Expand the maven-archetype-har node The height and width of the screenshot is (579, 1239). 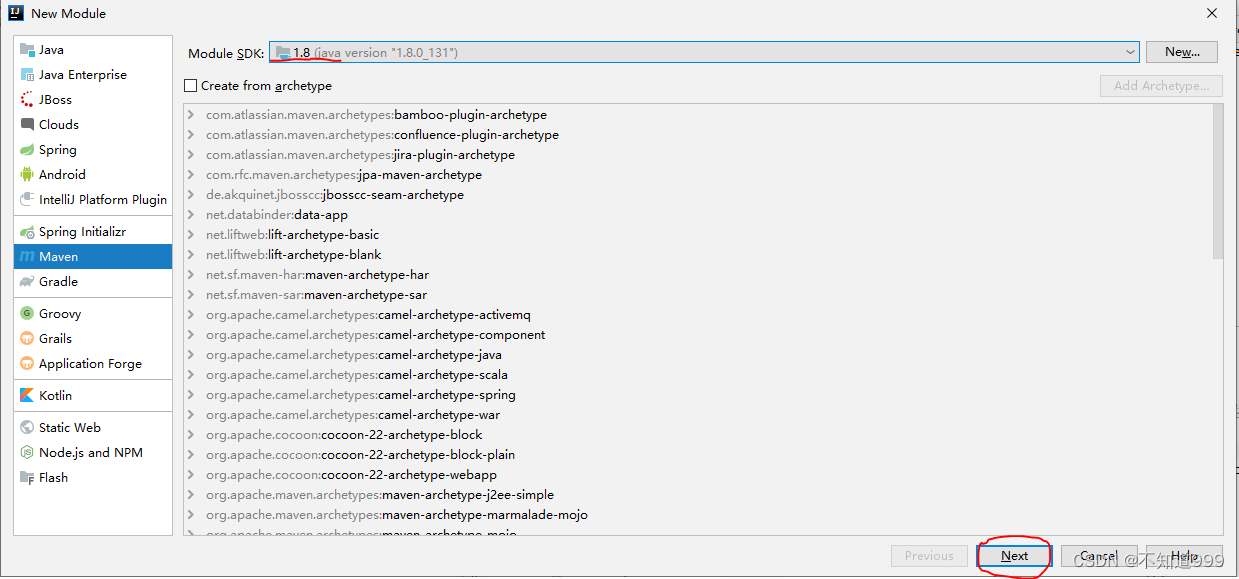point(191,275)
